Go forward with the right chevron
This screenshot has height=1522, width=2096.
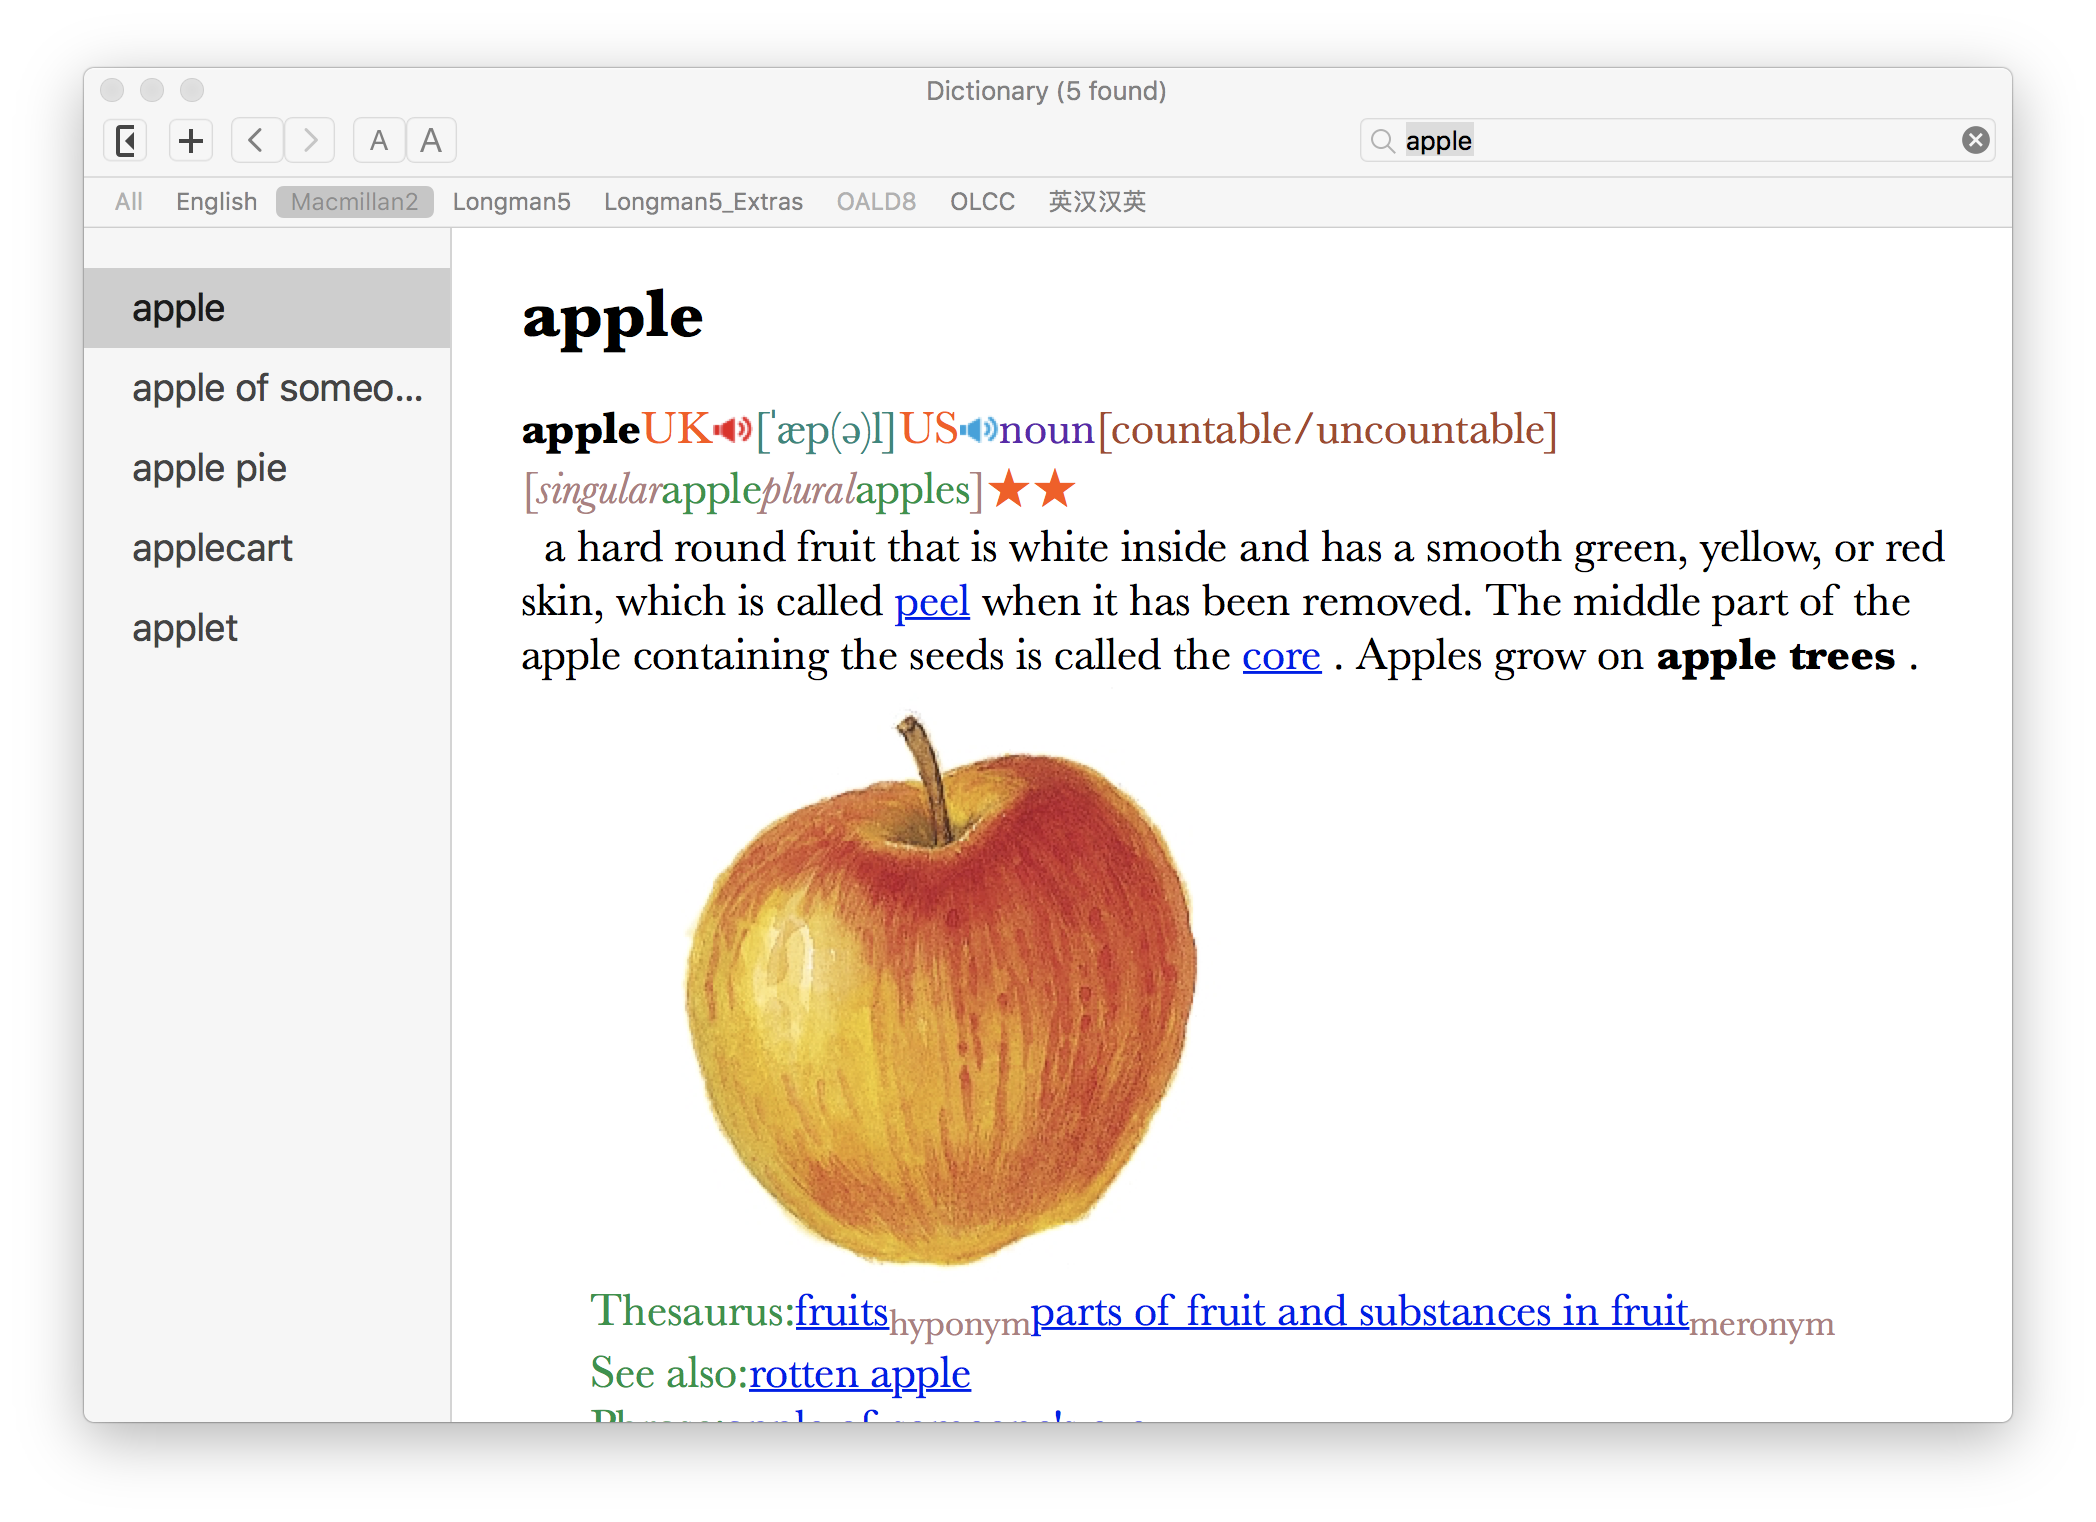click(x=310, y=140)
